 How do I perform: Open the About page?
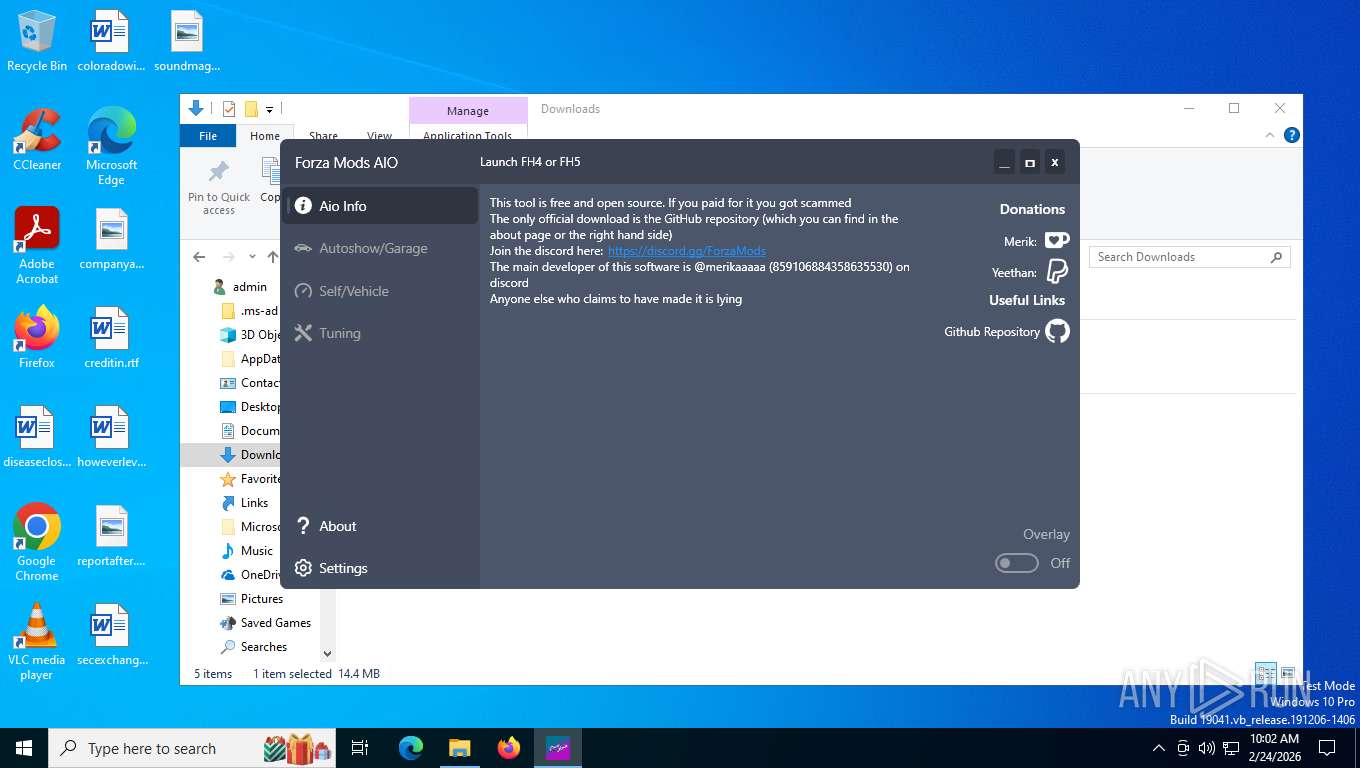click(x=380, y=526)
